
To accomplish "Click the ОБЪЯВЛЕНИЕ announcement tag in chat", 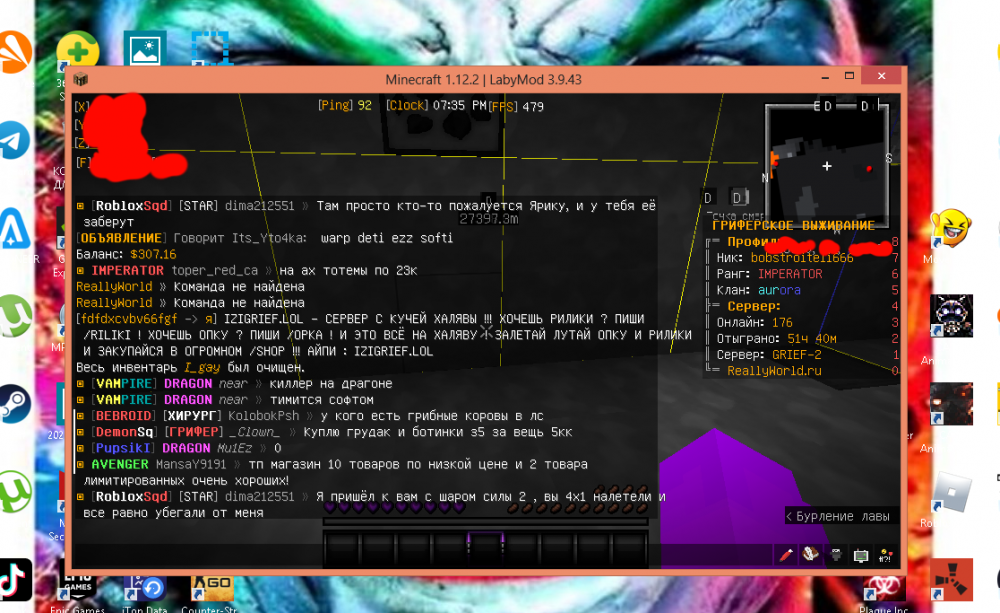I will tap(121, 239).
